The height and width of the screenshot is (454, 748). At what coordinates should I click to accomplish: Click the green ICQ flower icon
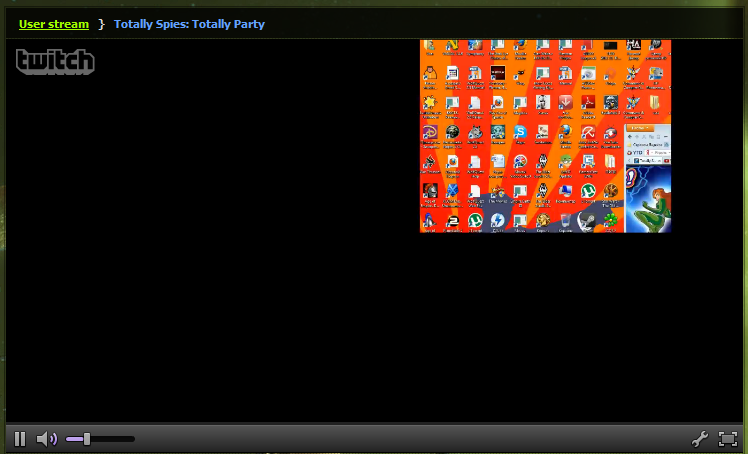pyautogui.click(x=611, y=220)
